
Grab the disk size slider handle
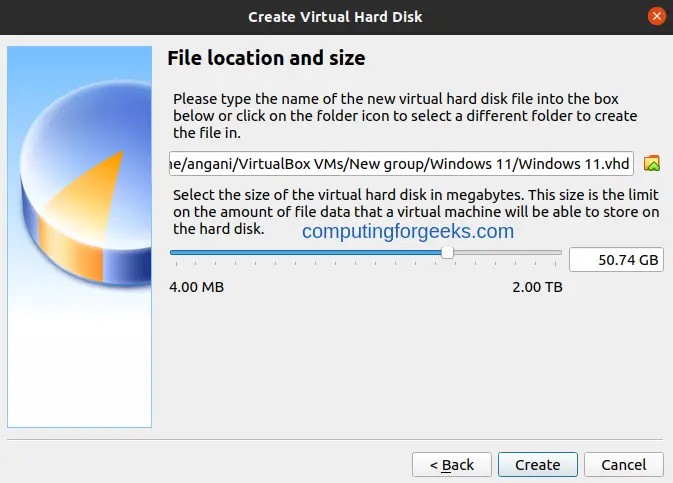[447, 252]
